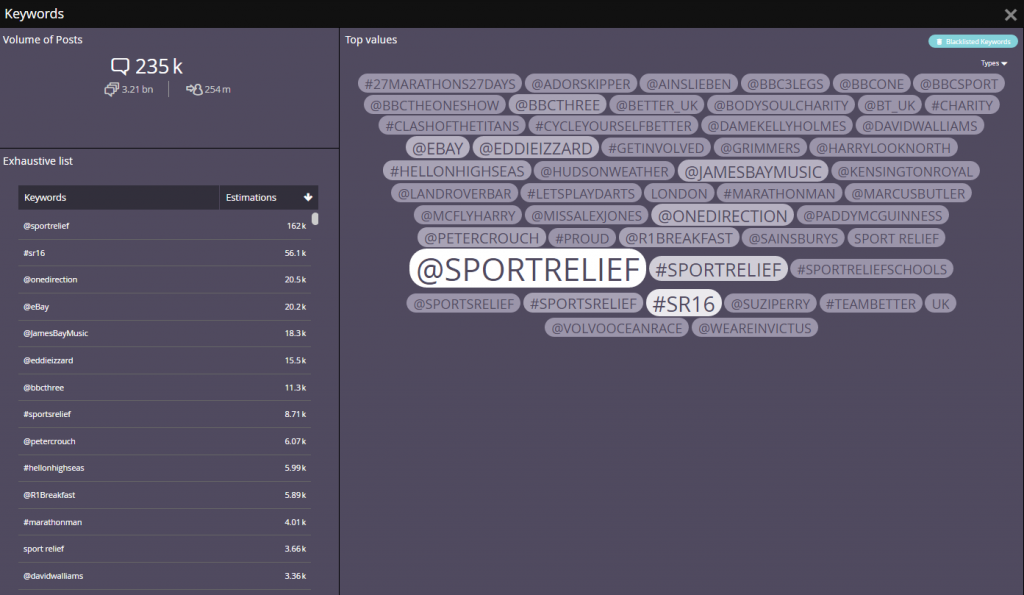Click the Estimations column header
This screenshot has width=1024, height=595.
[x=268, y=197]
